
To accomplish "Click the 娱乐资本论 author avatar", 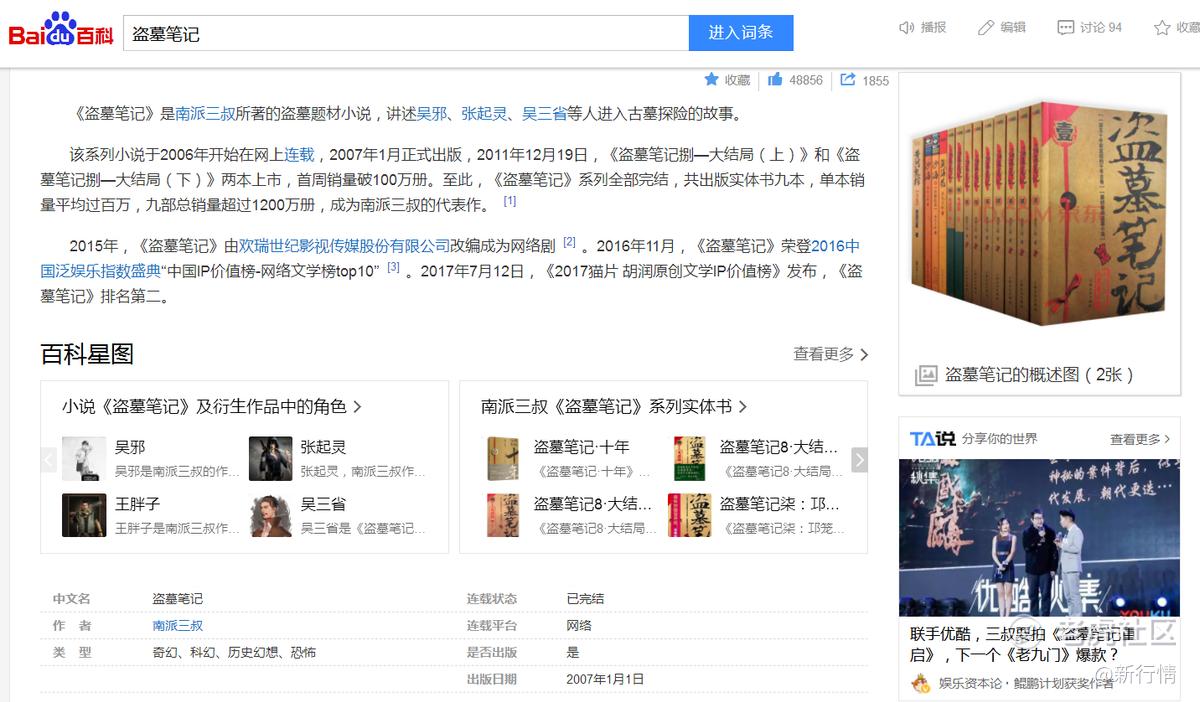I will [x=920, y=683].
